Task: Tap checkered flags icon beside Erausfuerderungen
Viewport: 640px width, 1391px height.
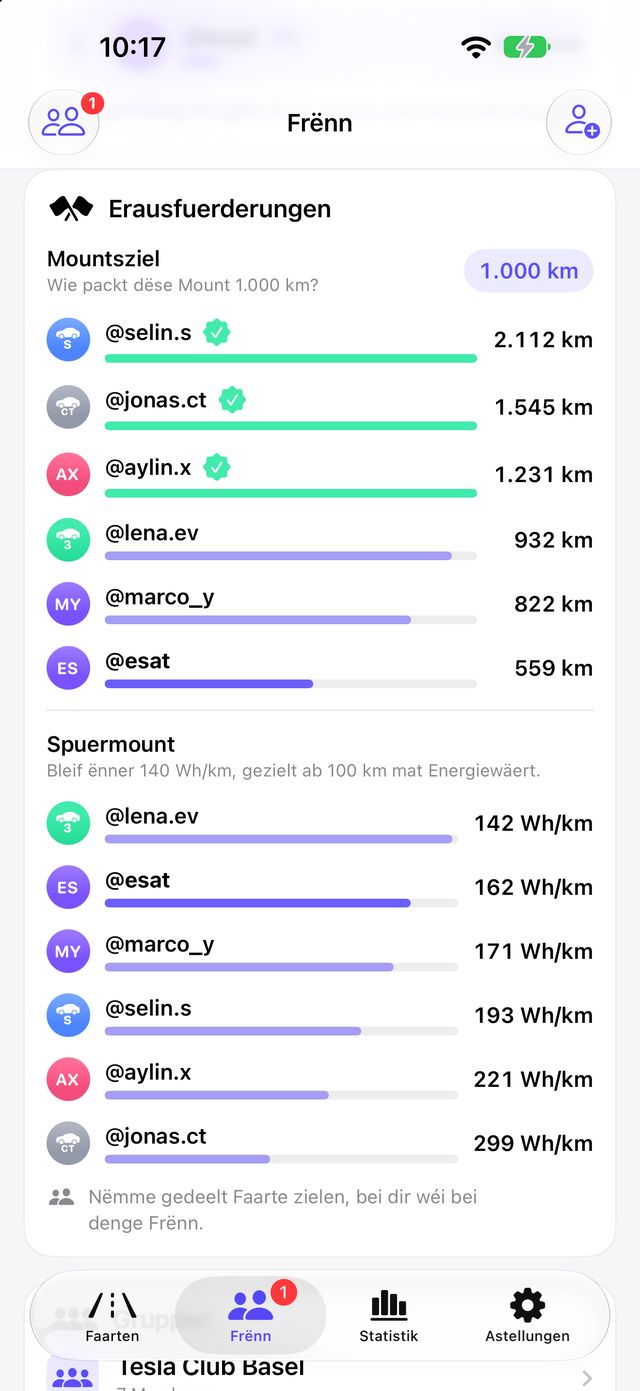Action: point(71,208)
